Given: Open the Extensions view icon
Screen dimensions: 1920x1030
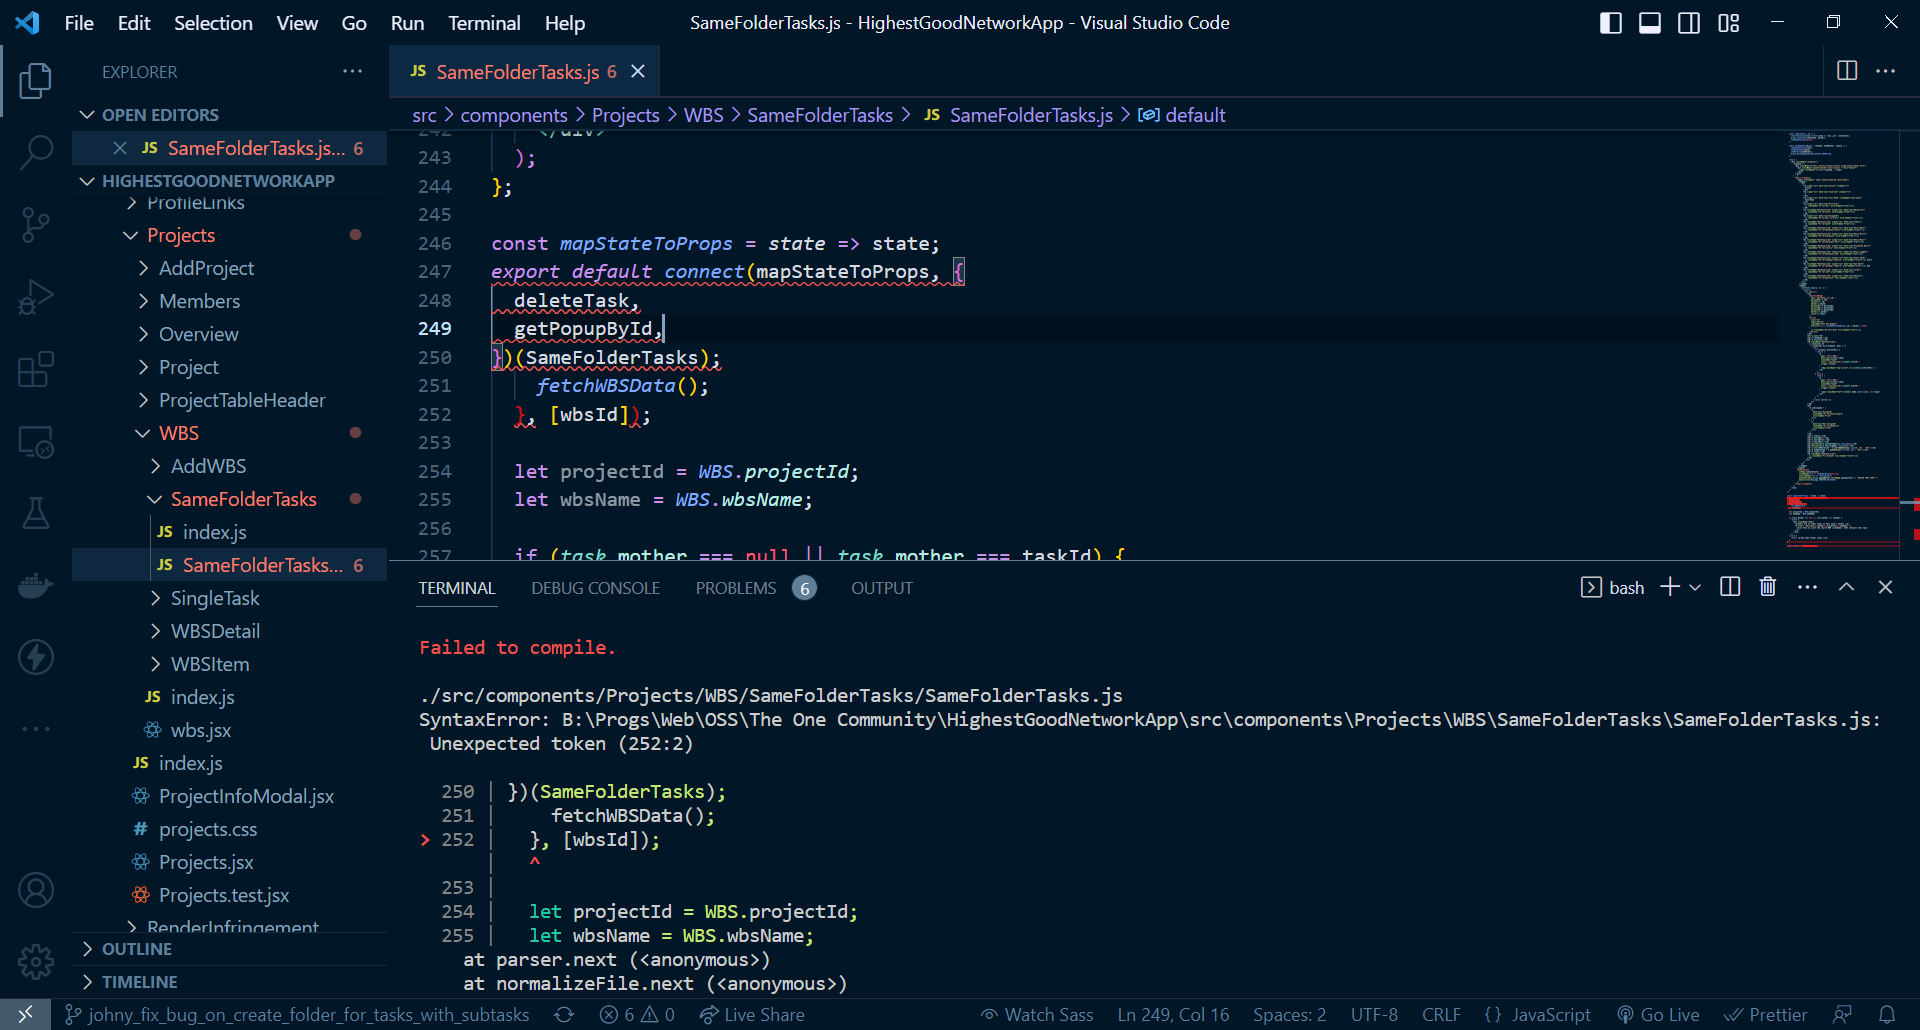Looking at the screenshot, I should click(x=36, y=369).
